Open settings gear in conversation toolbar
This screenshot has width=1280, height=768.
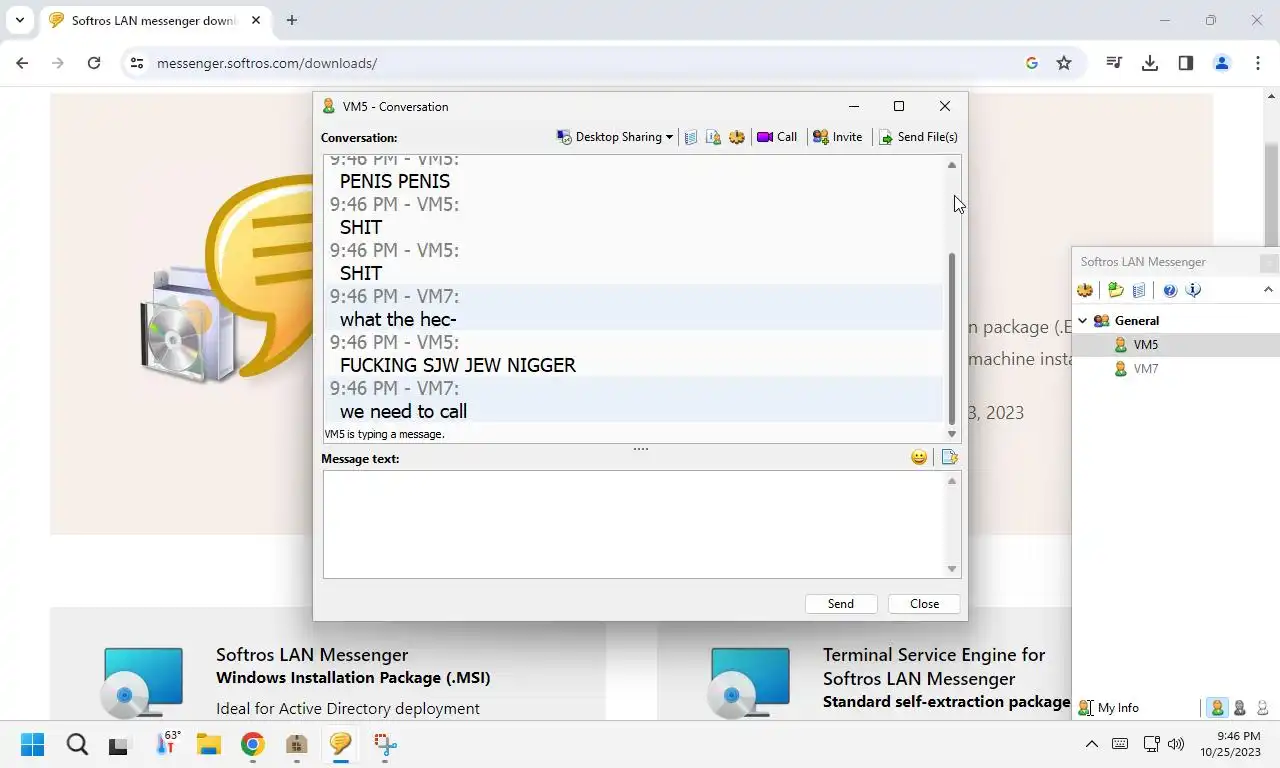(x=737, y=137)
